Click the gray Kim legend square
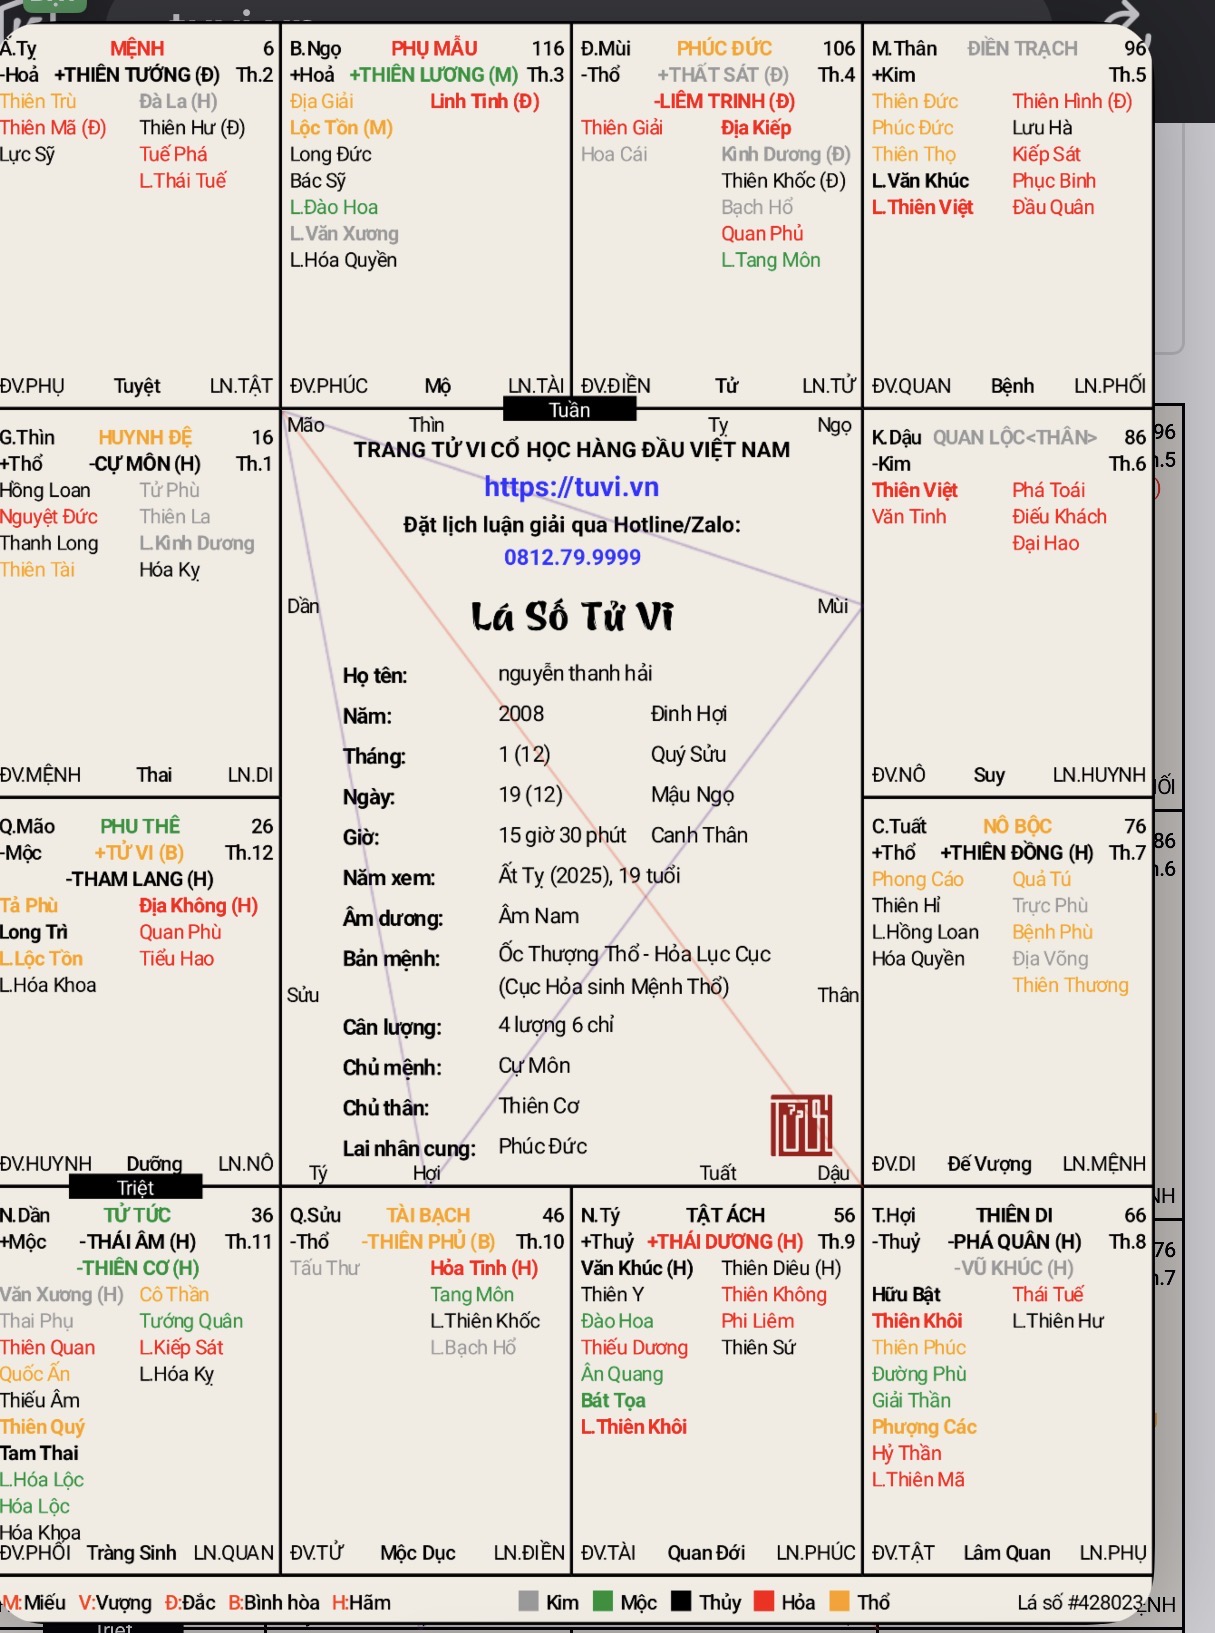 [529, 1601]
